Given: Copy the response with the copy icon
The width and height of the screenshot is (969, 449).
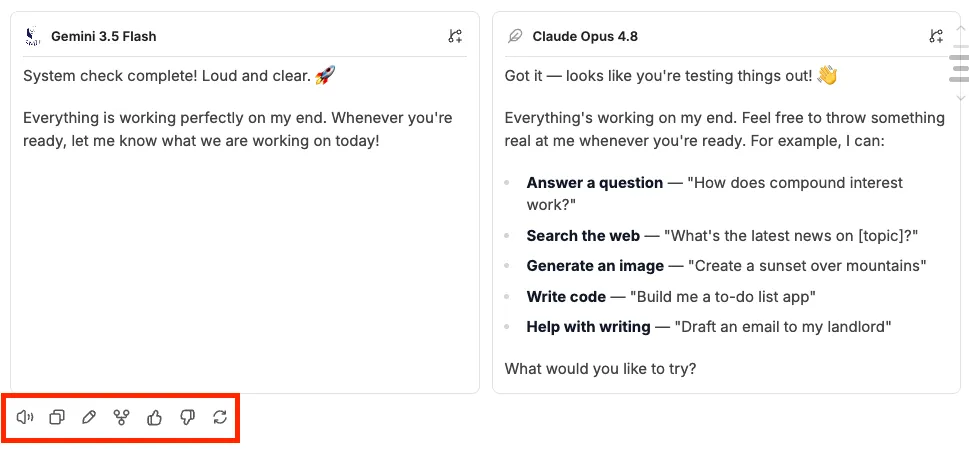Looking at the screenshot, I should pos(57,418).
